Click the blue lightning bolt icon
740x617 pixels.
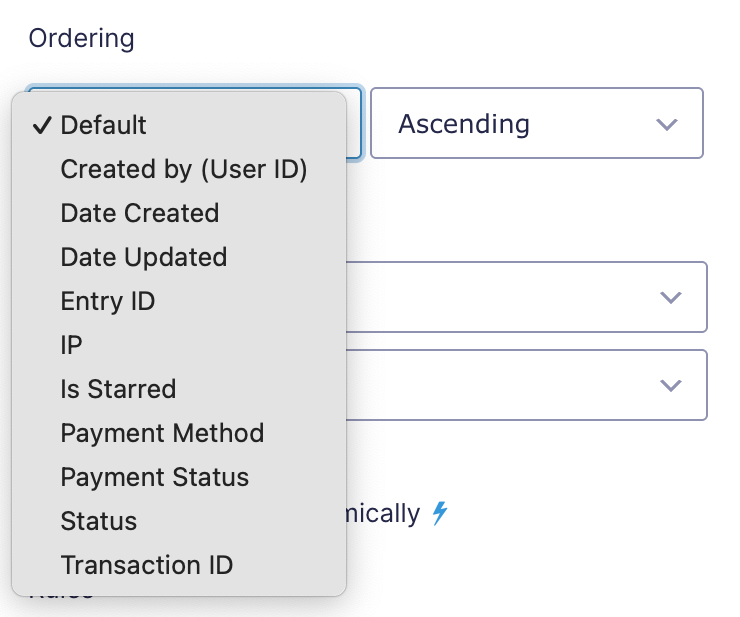(x=440, y=513)
